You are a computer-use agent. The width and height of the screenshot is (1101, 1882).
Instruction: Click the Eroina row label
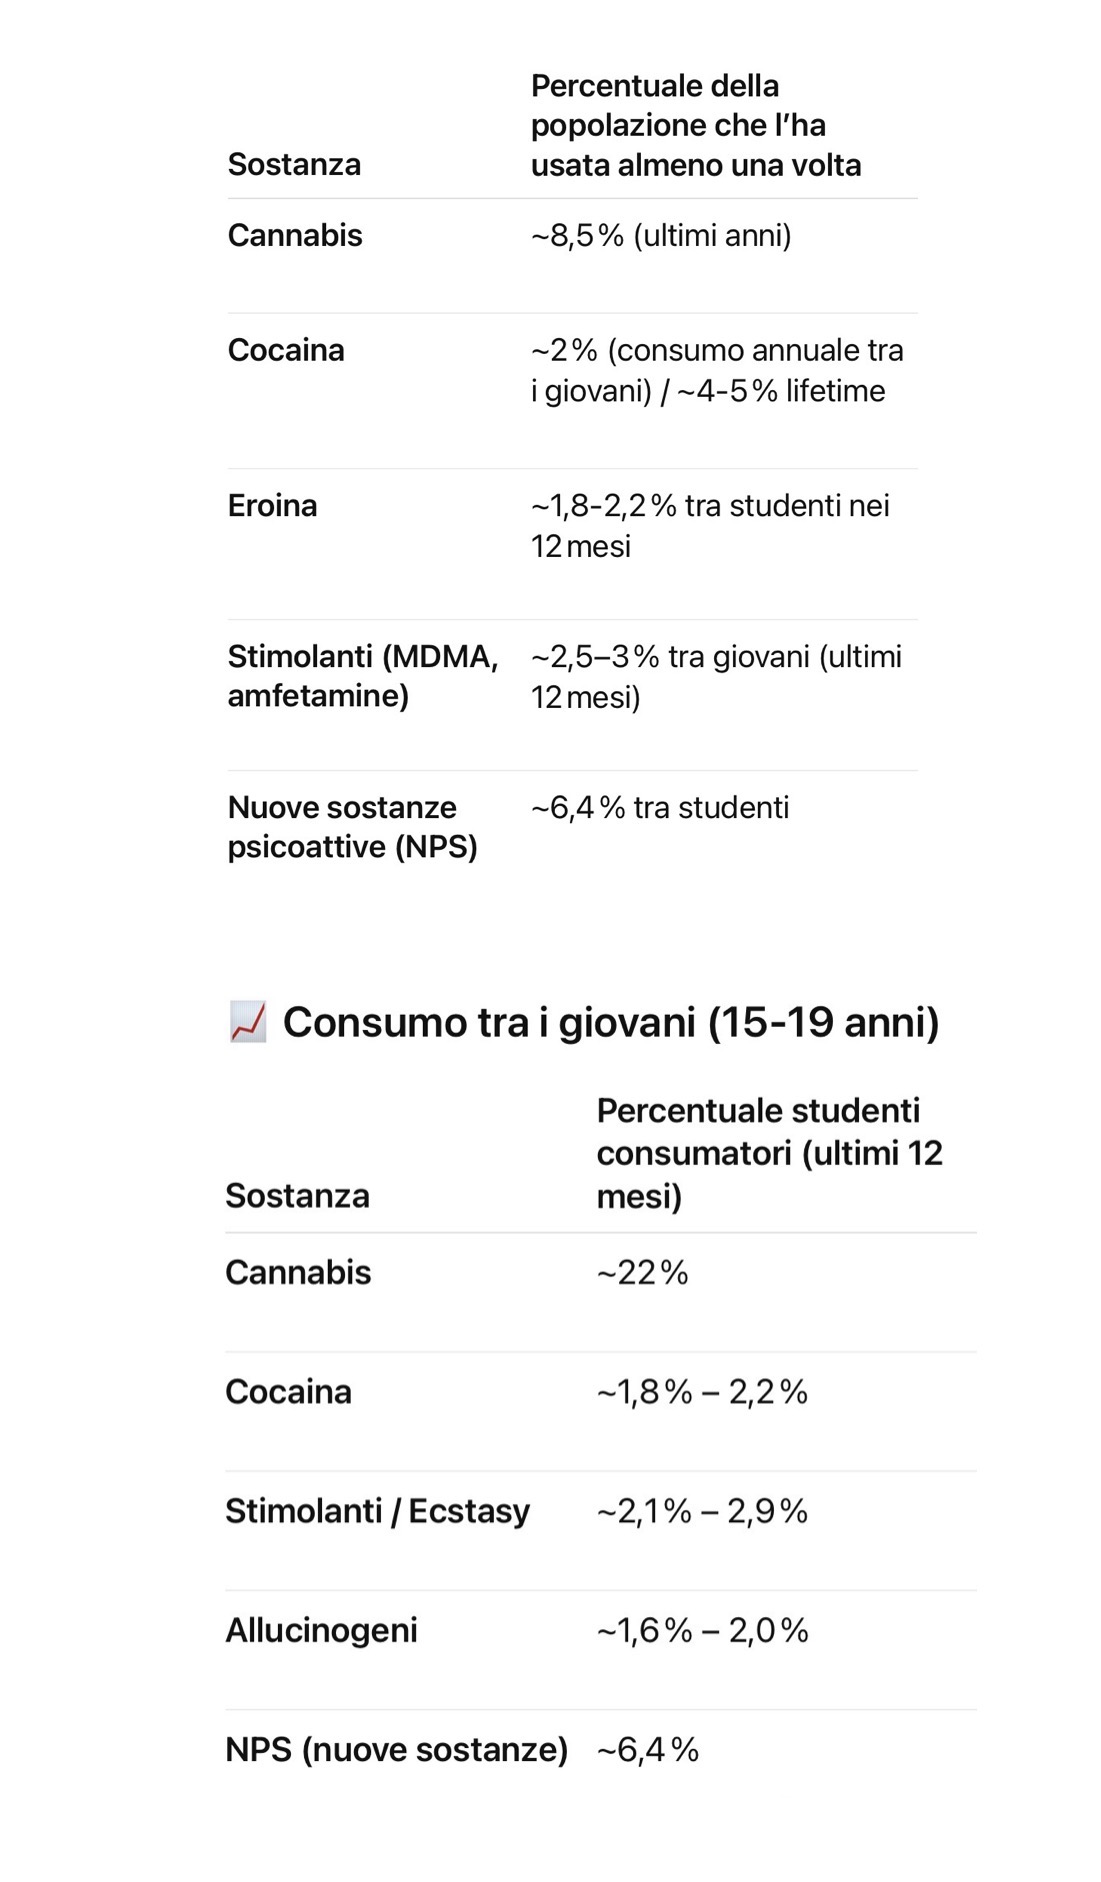[x=272, y=505]
